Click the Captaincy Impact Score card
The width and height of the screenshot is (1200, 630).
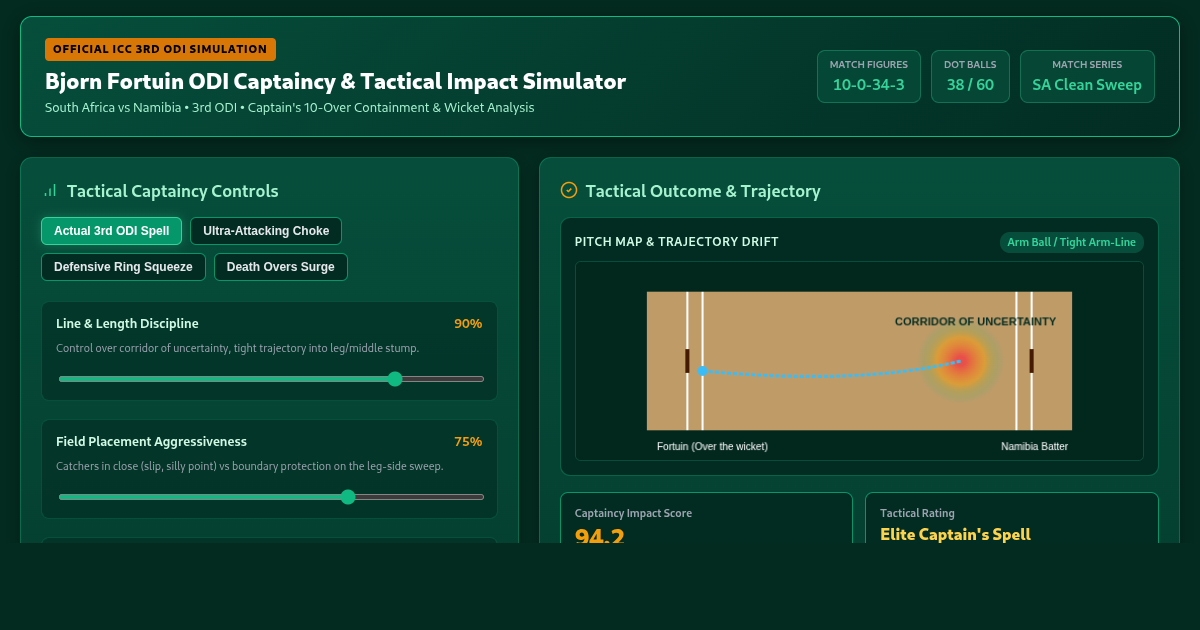(706, 518)
